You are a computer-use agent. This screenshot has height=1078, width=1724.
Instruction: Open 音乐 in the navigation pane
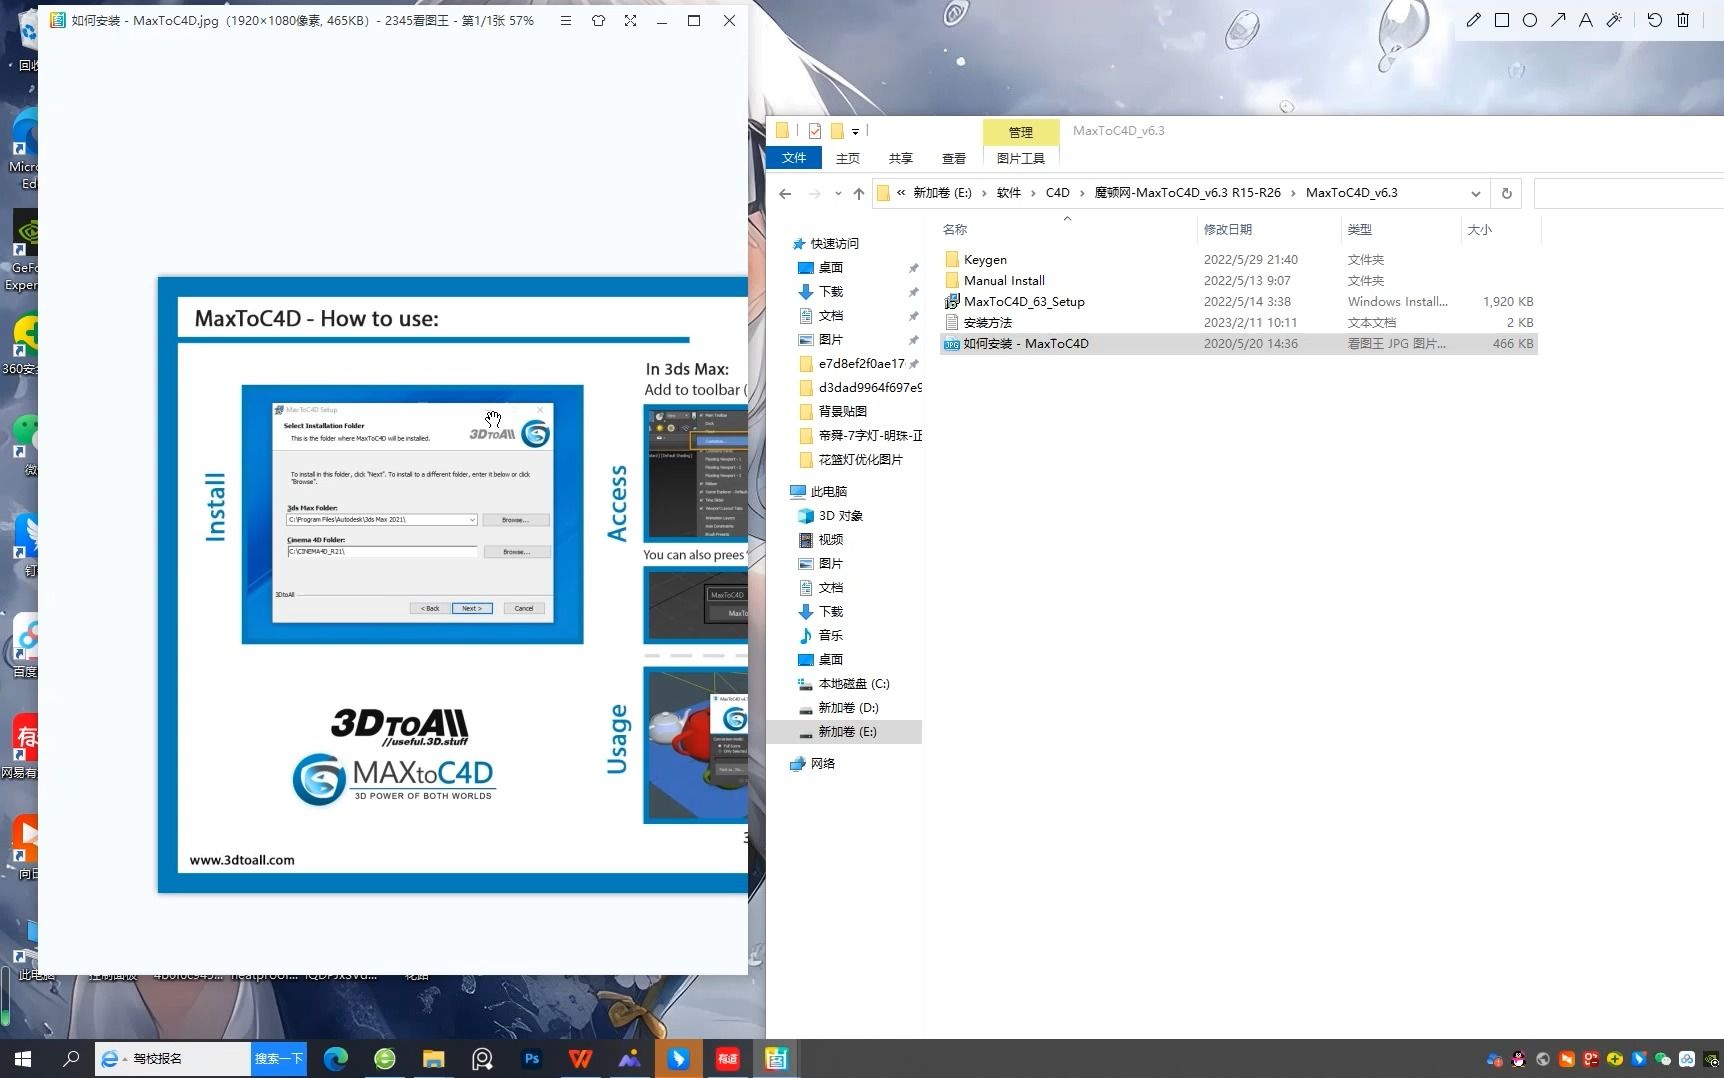[x=830, y=636]
